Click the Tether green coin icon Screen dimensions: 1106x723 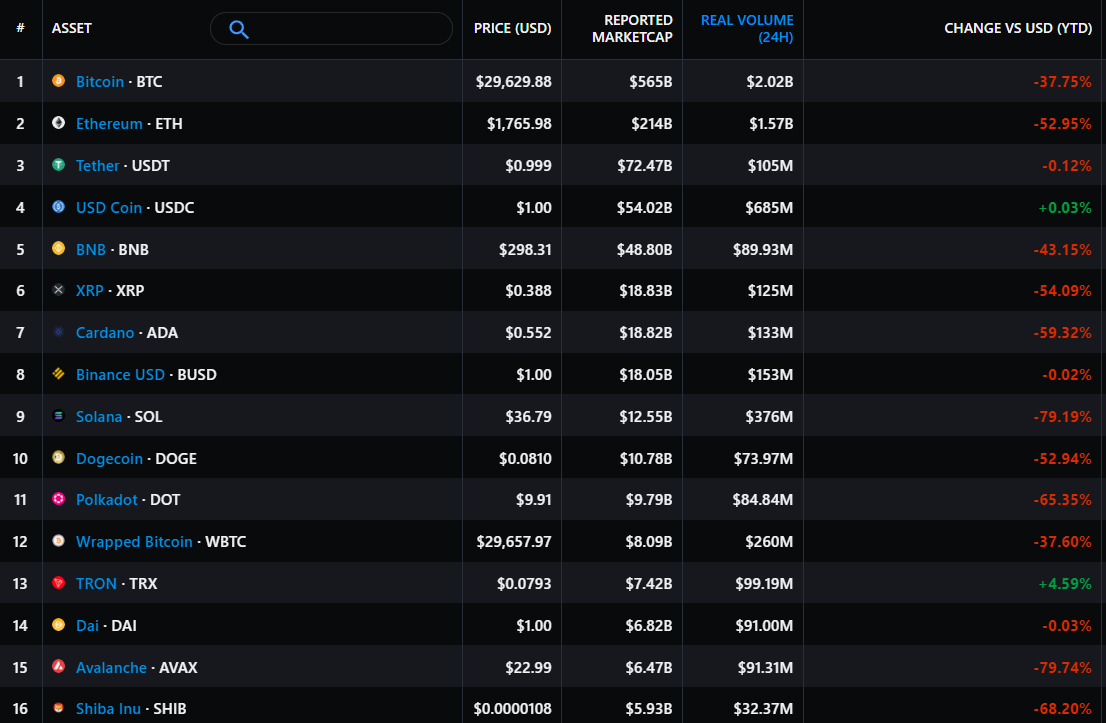pos(58,165)
